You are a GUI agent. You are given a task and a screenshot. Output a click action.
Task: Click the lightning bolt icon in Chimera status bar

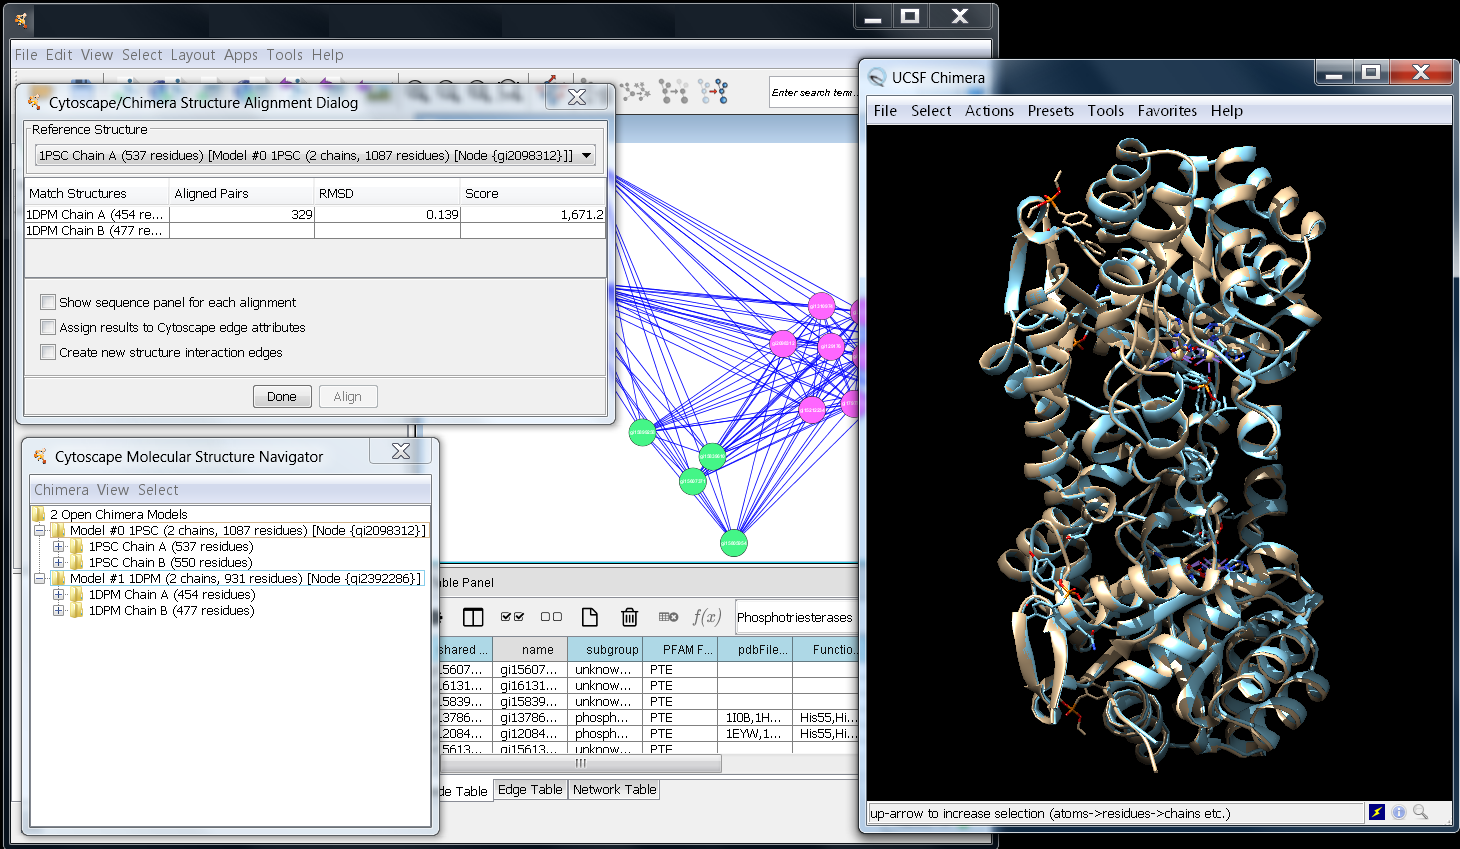click(1377, 812)
